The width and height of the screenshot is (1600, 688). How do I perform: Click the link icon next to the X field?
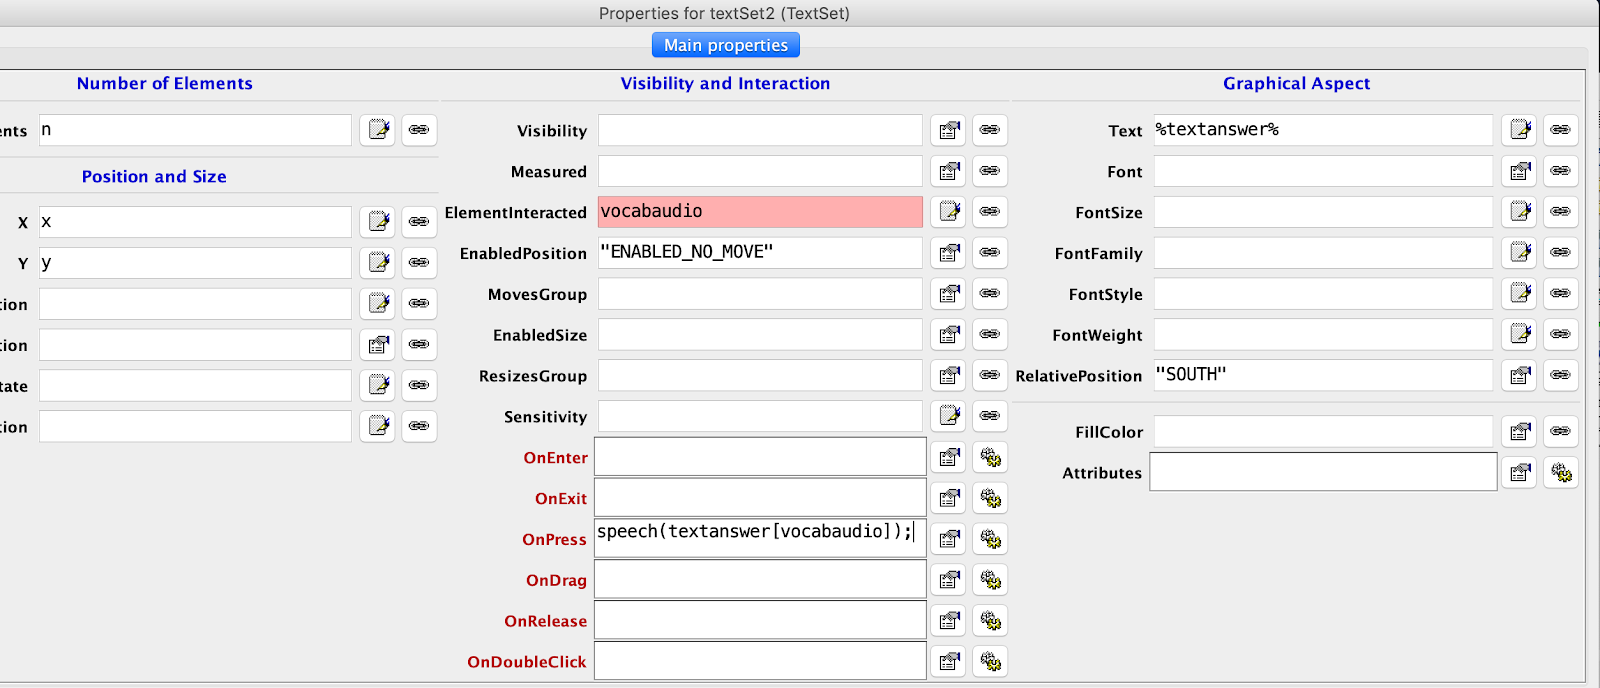419,222
